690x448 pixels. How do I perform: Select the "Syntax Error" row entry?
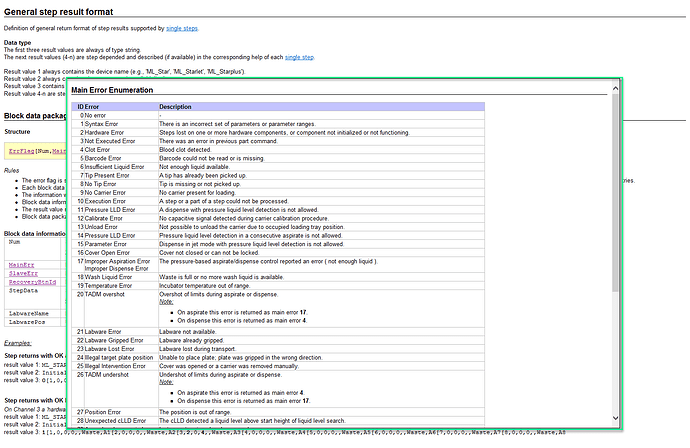[x=107, y=123]
